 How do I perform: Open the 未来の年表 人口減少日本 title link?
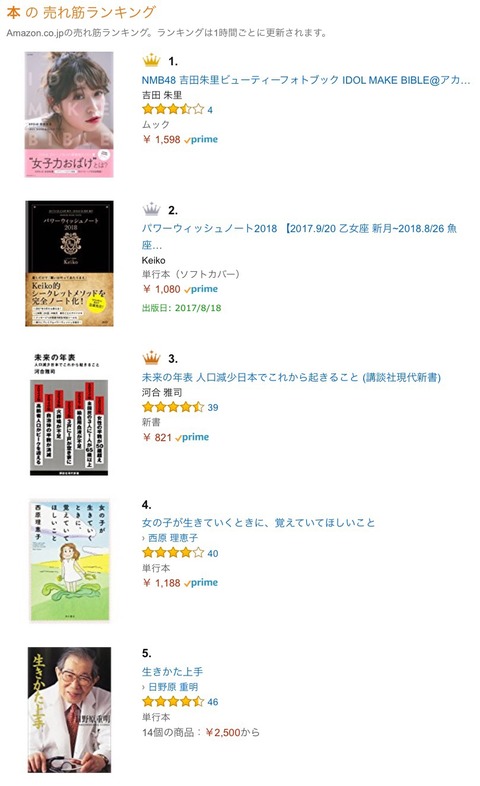coord(291,377)
